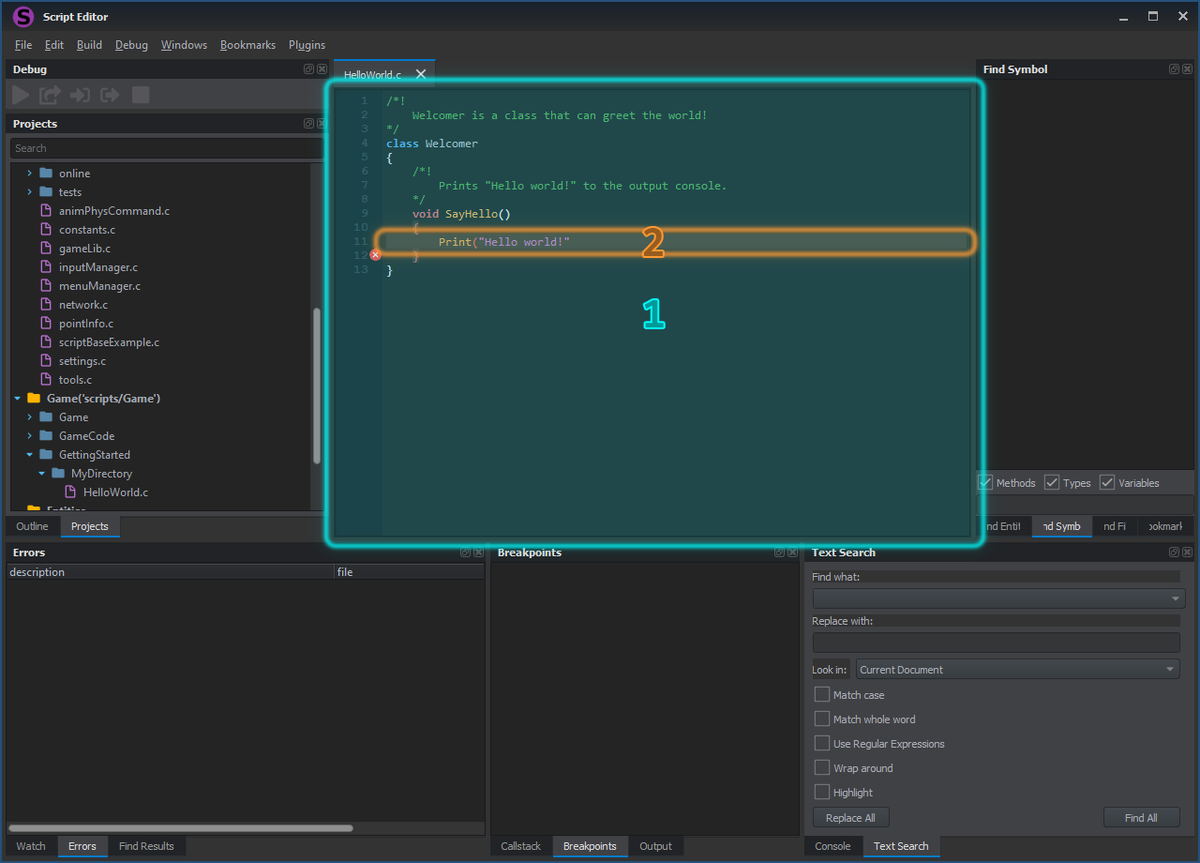
Task: Click the float icon on the Errors panel
Action: coord(464,551)
